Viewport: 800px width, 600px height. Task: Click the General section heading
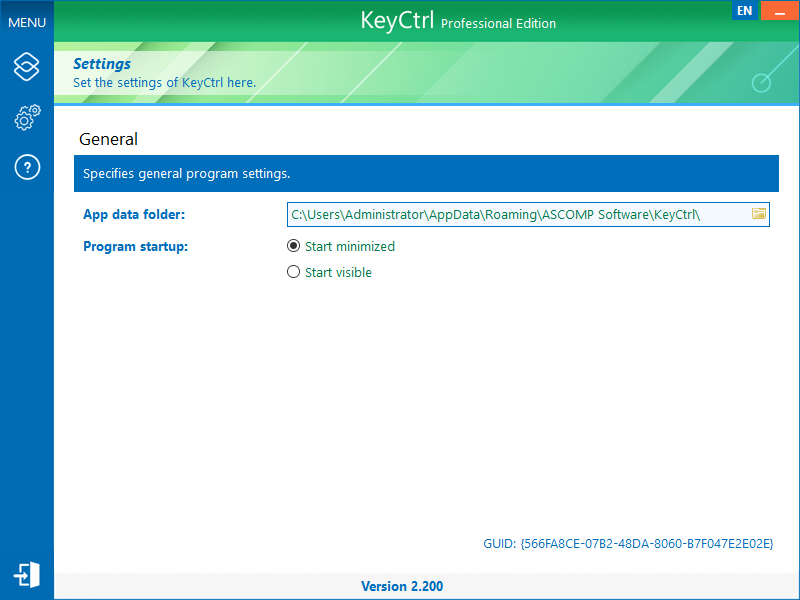(108, 139)
